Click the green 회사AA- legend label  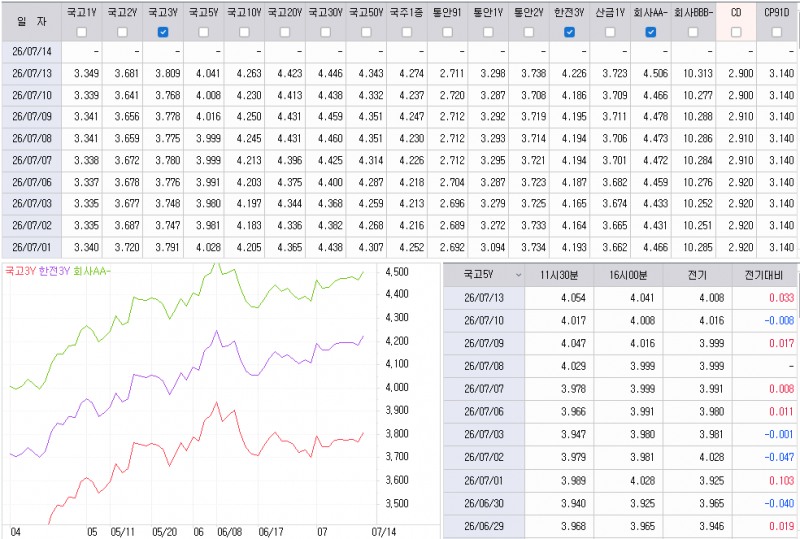(x=92, y=271)
